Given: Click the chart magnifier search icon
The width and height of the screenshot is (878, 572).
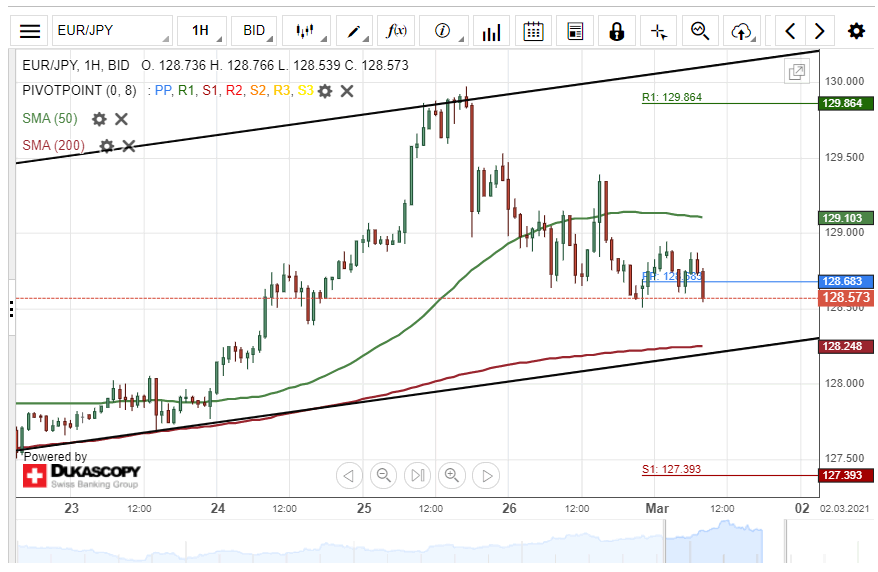Looking at the screenshot, I should pyautogui.click(x=700, y=31).
